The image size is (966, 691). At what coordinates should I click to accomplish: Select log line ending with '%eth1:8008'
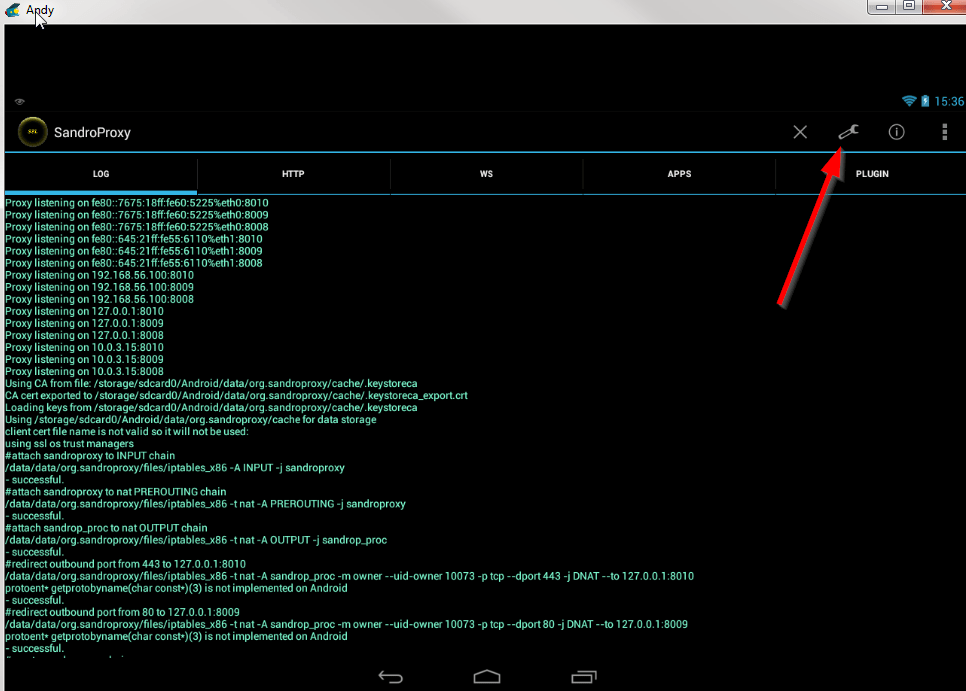point(134,263)
